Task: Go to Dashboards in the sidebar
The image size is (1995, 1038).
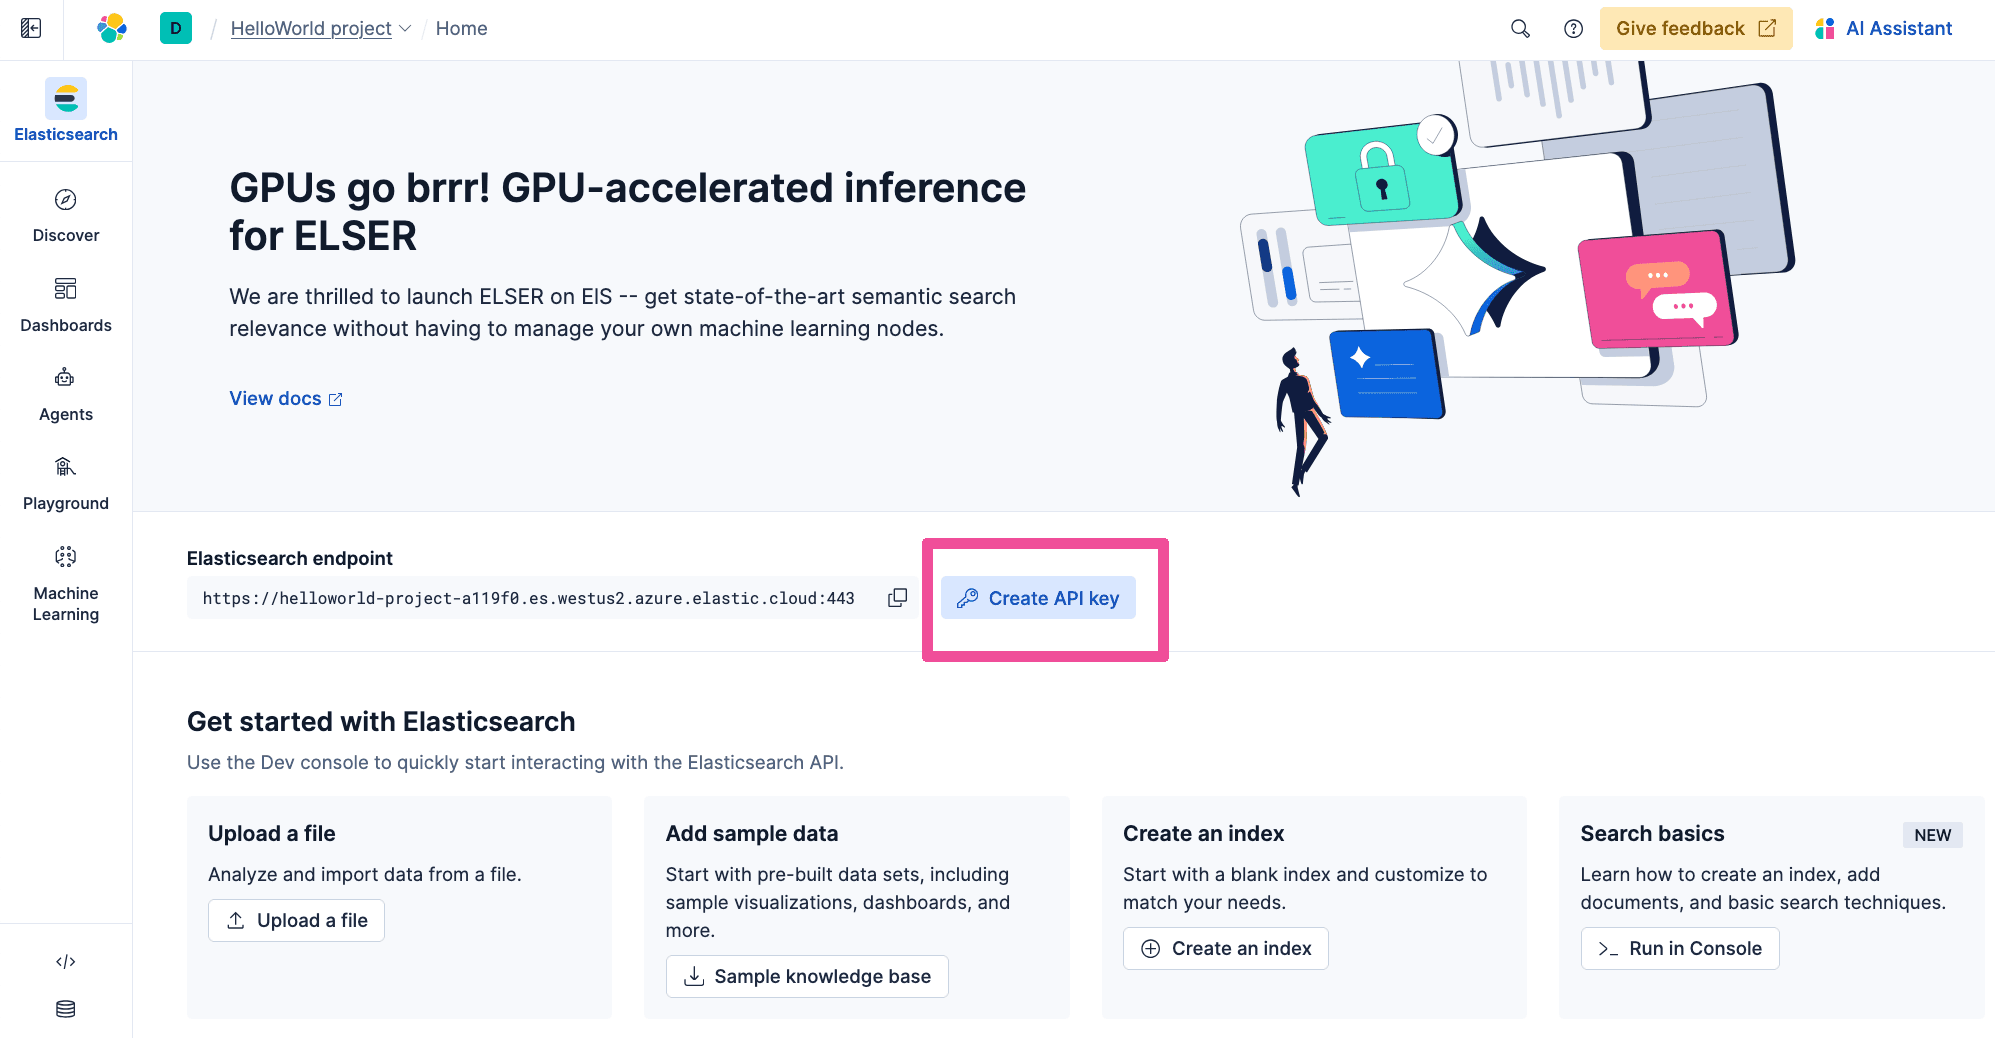Action: [66, 304]
